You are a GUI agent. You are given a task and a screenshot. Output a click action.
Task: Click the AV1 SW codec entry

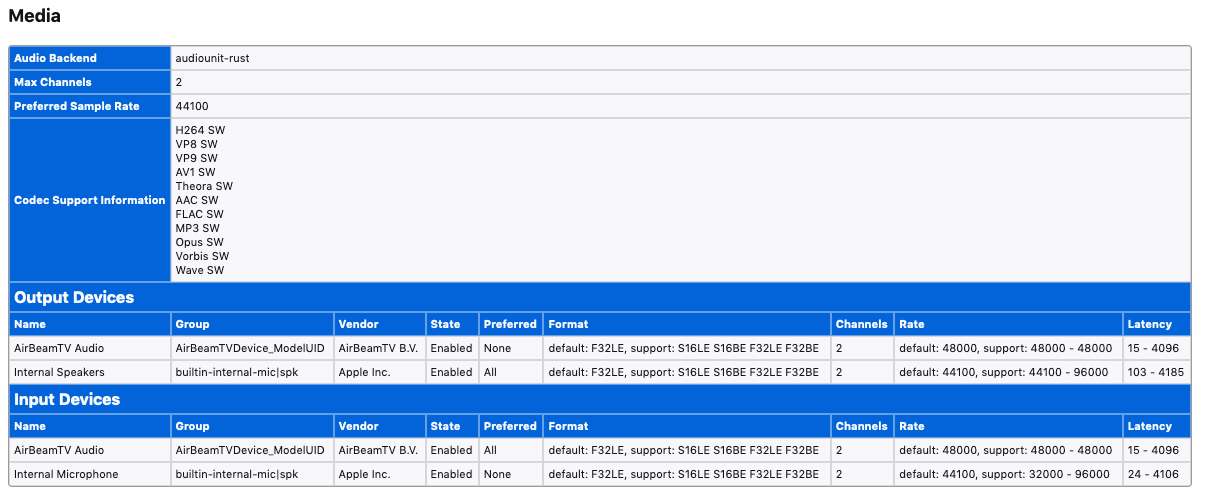pos(195,172)
